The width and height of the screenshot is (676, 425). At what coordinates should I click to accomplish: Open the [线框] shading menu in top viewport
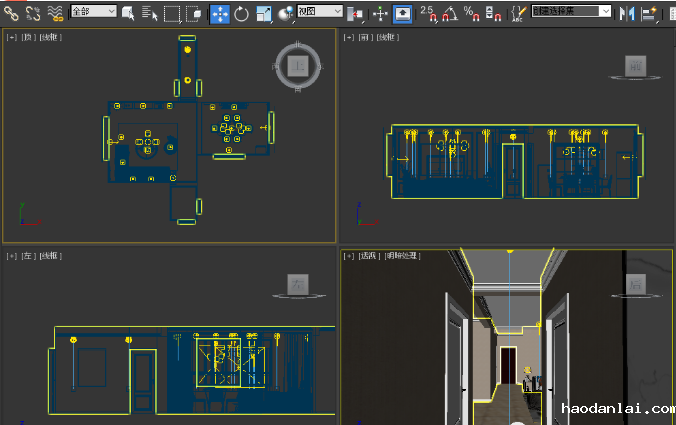pyautogui.click(x=51, y=38)
